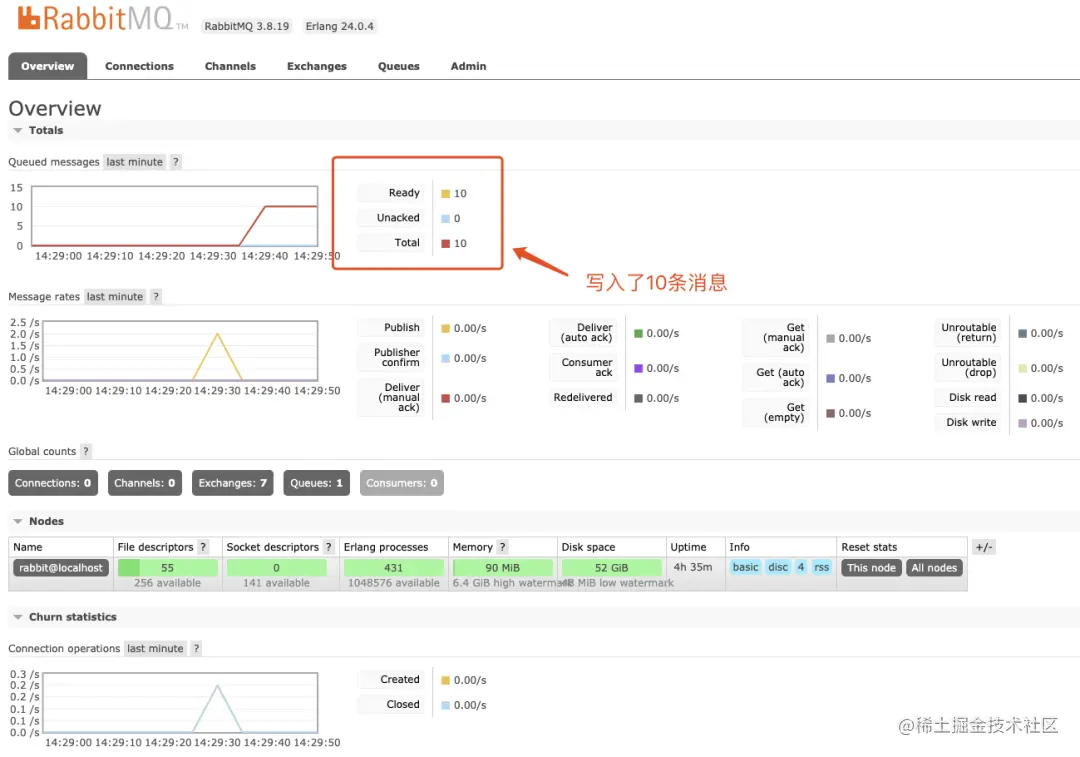Switch to the Channels tab
The width and height of the screenshot is (1080, 757).
(x=230, y=66)
